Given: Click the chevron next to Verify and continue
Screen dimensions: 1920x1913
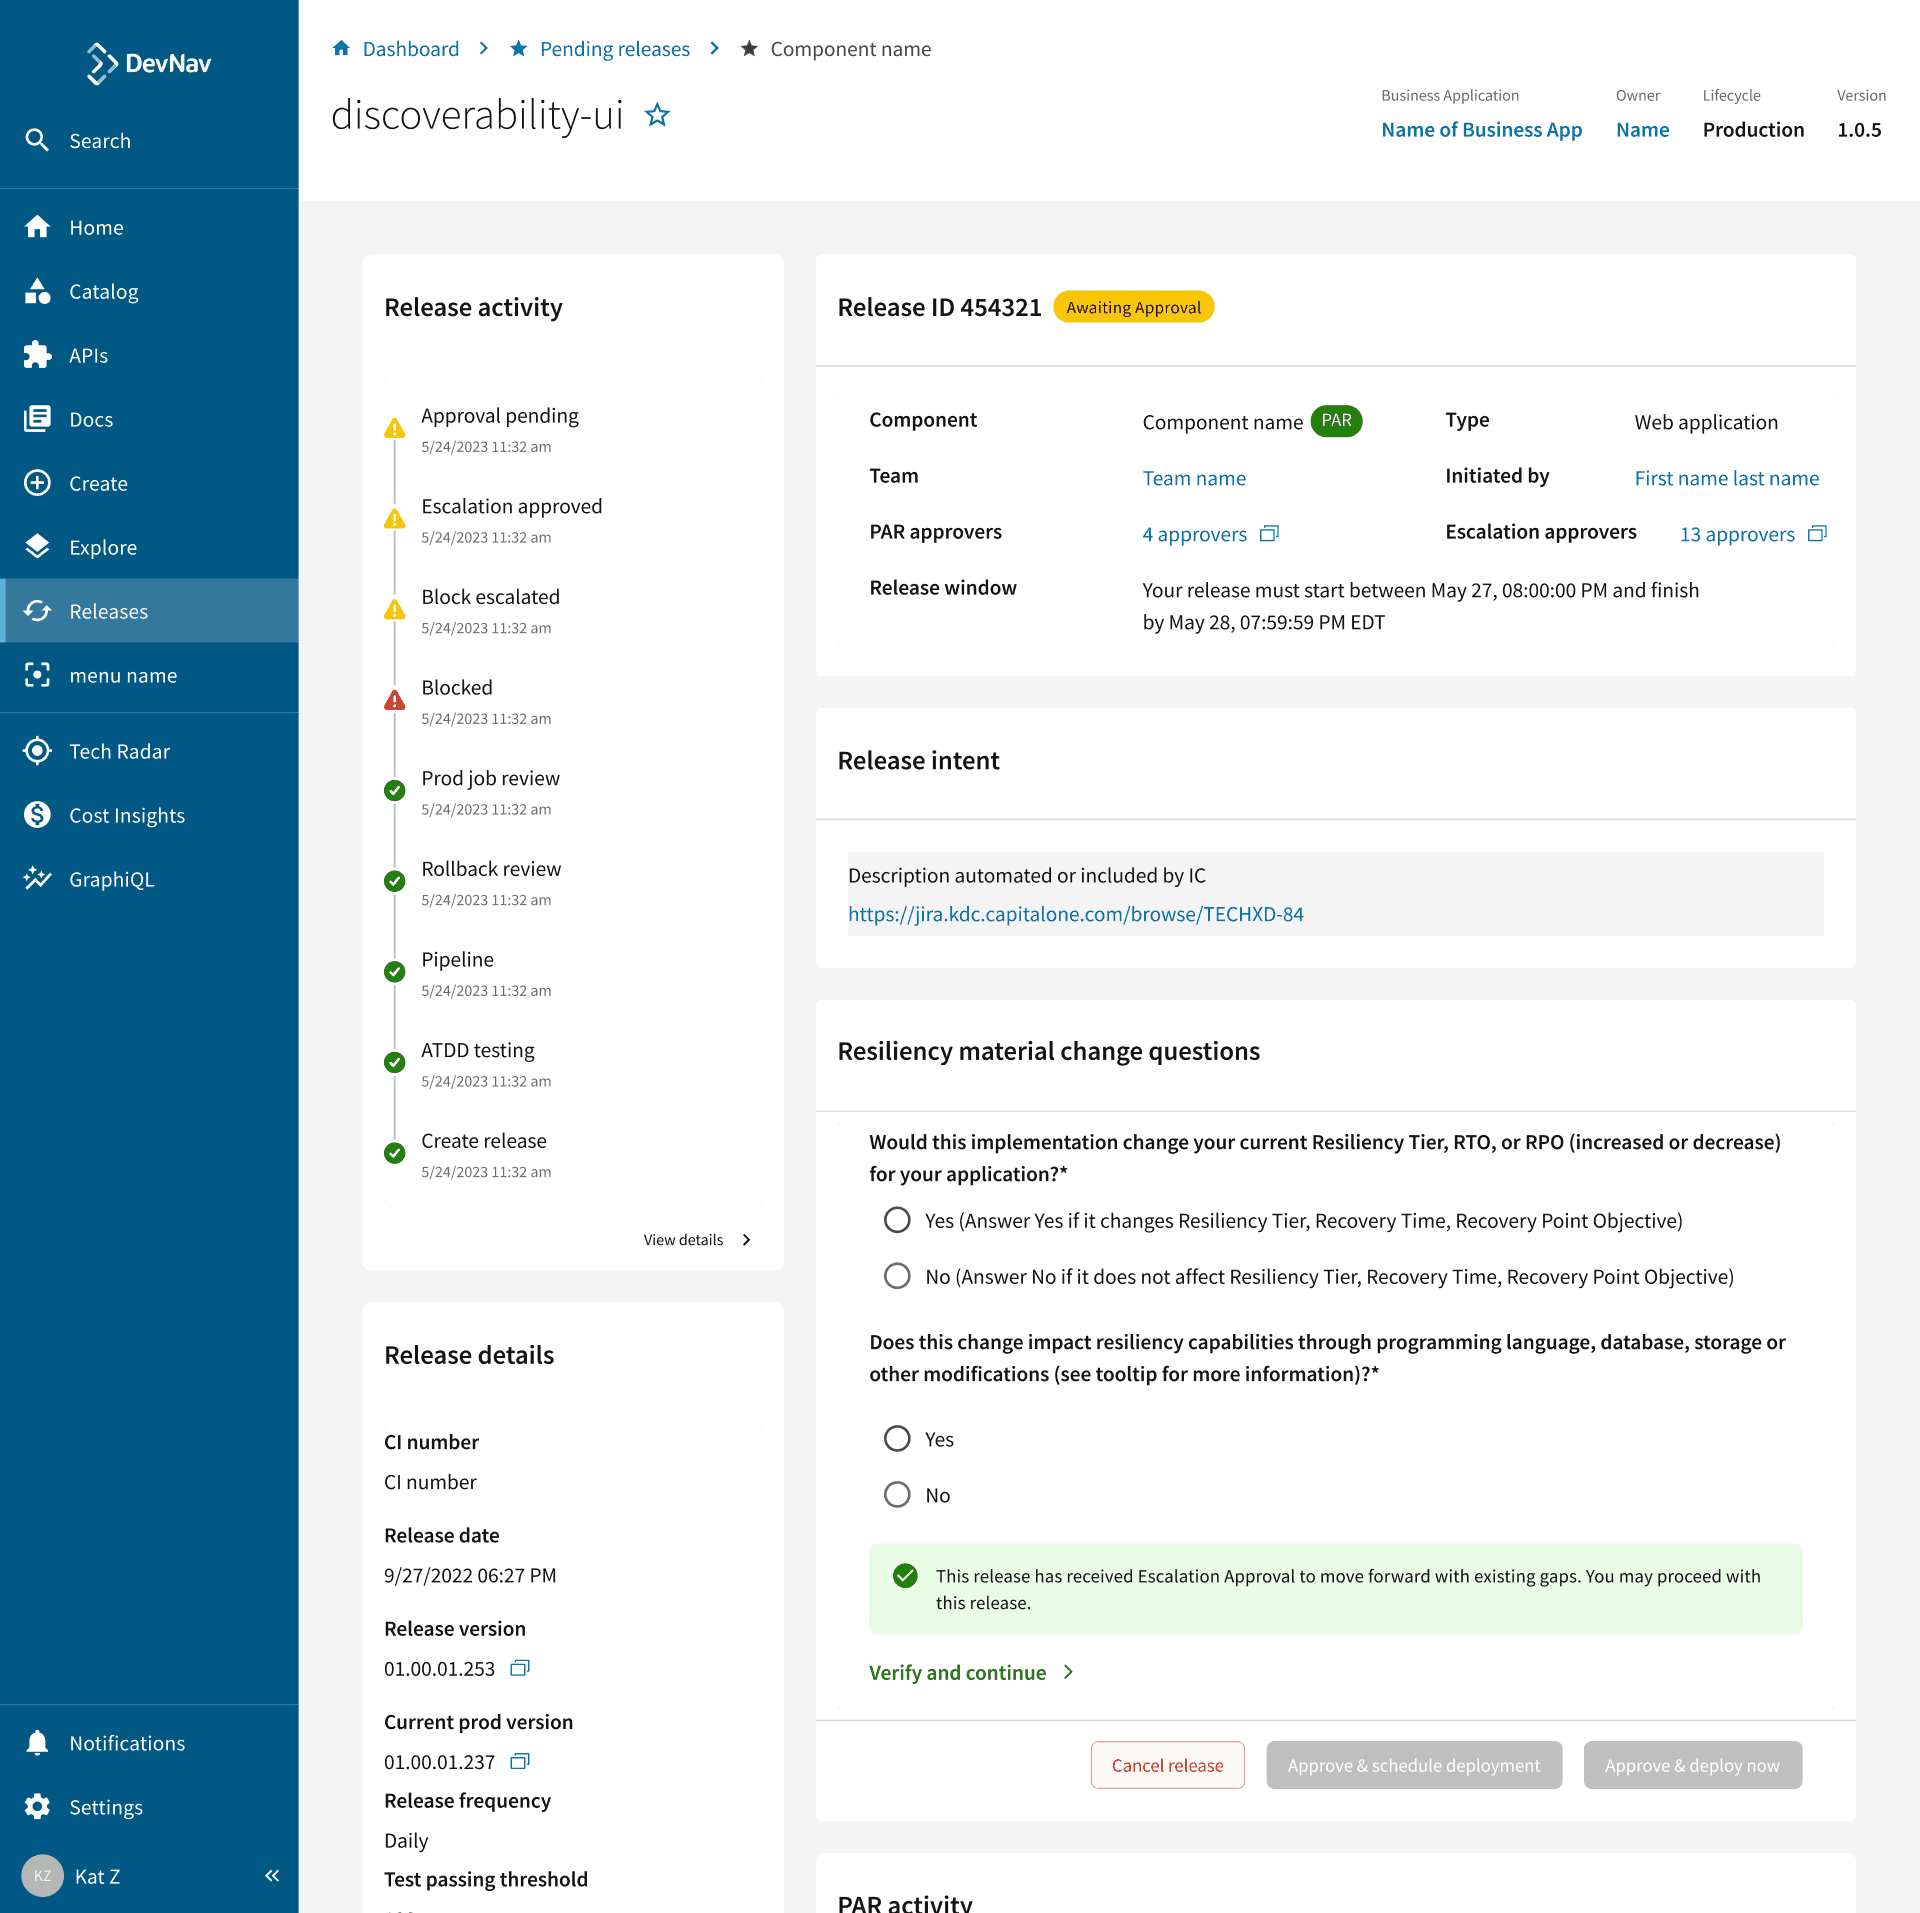Looking at the screenshot, I should tap(1068, 1672).
